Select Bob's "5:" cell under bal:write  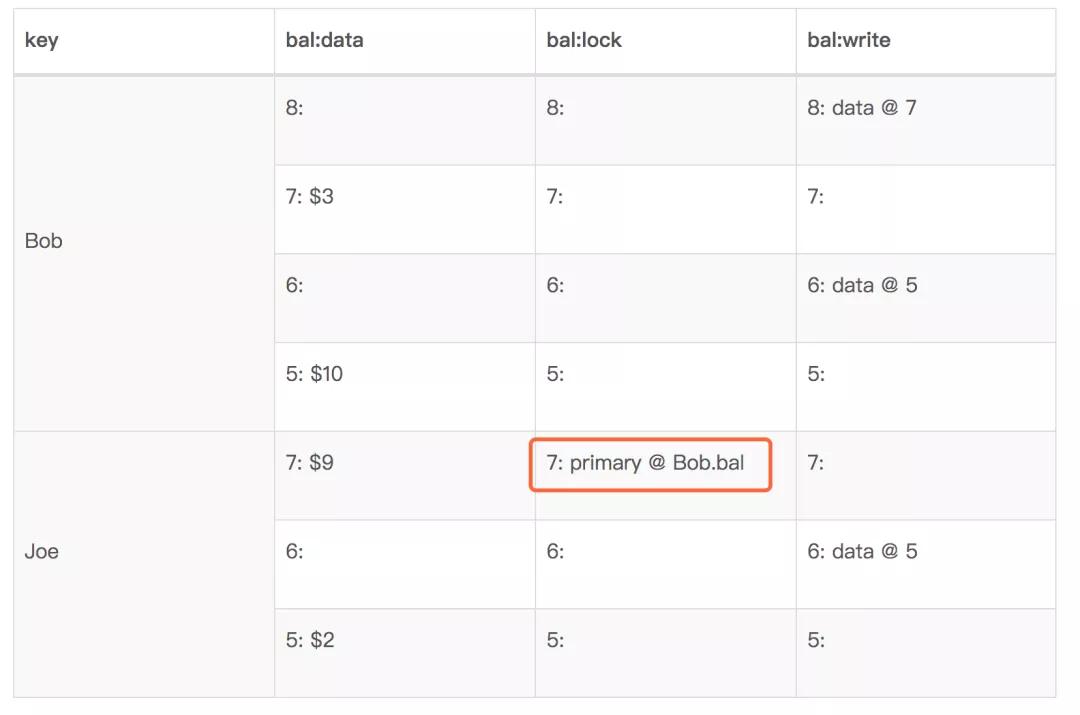click(x=817, y=374)
